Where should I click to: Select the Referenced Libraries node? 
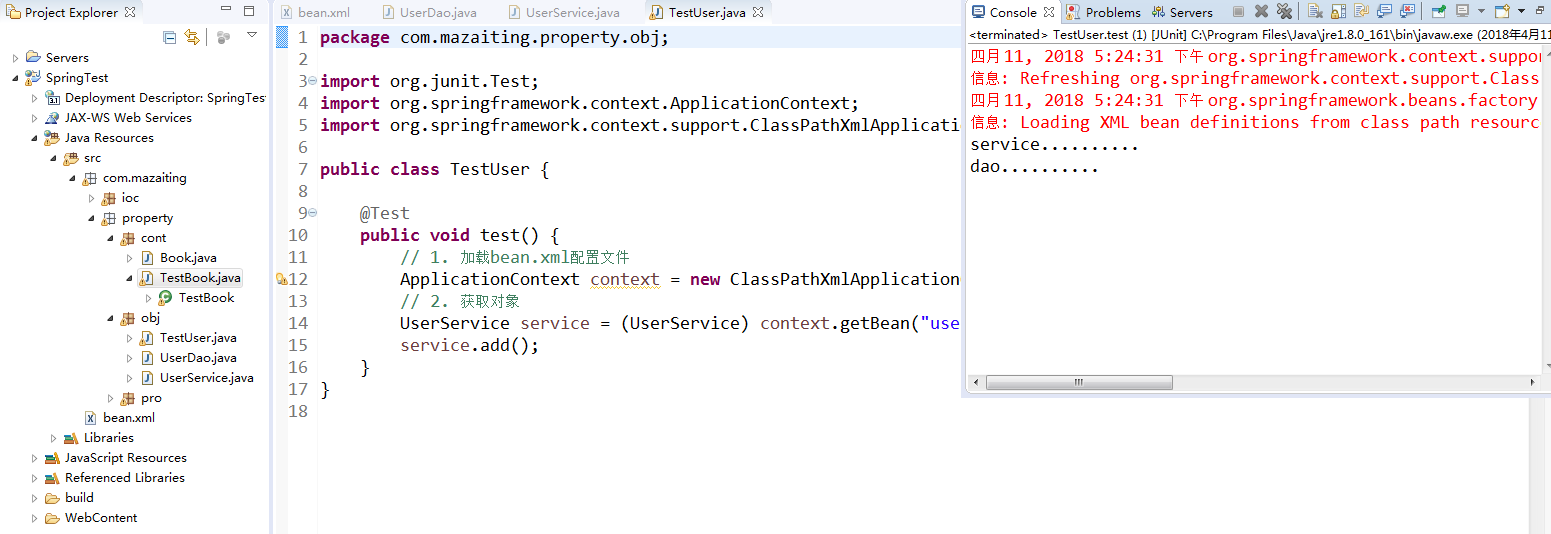125,478
